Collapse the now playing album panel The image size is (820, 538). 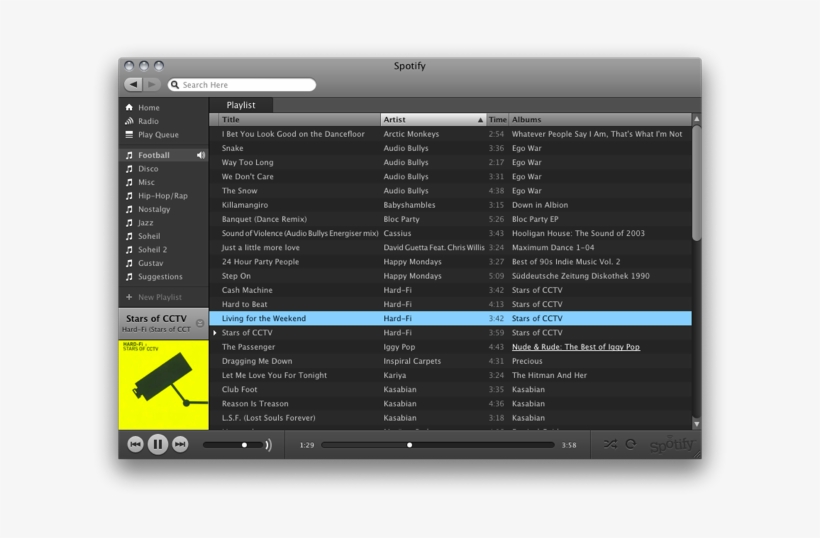200,323
